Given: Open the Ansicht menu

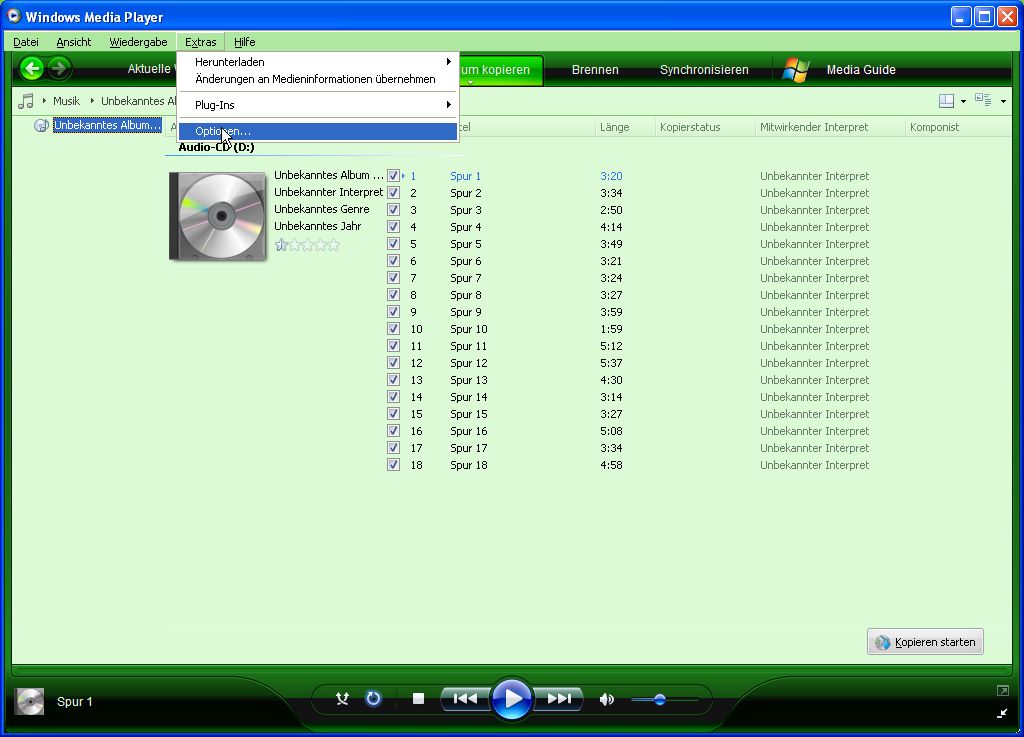Looking at the screenshot, I should pyautogui.click(x=74, y=42).
